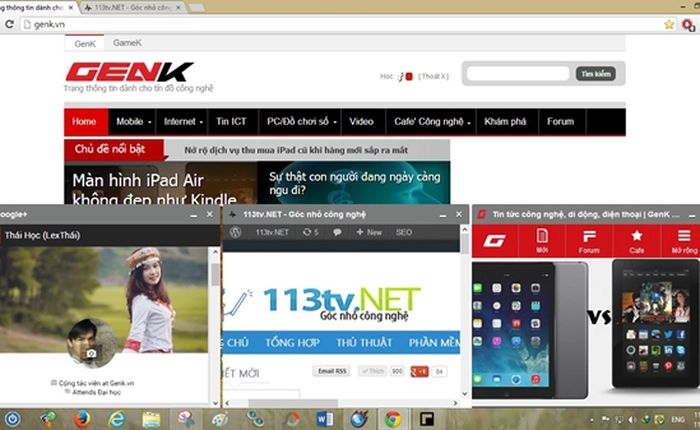The width and height of the screenshot is (700, 430).
Task: Reload the genk.vn page
Action: (x=9, y=24)
